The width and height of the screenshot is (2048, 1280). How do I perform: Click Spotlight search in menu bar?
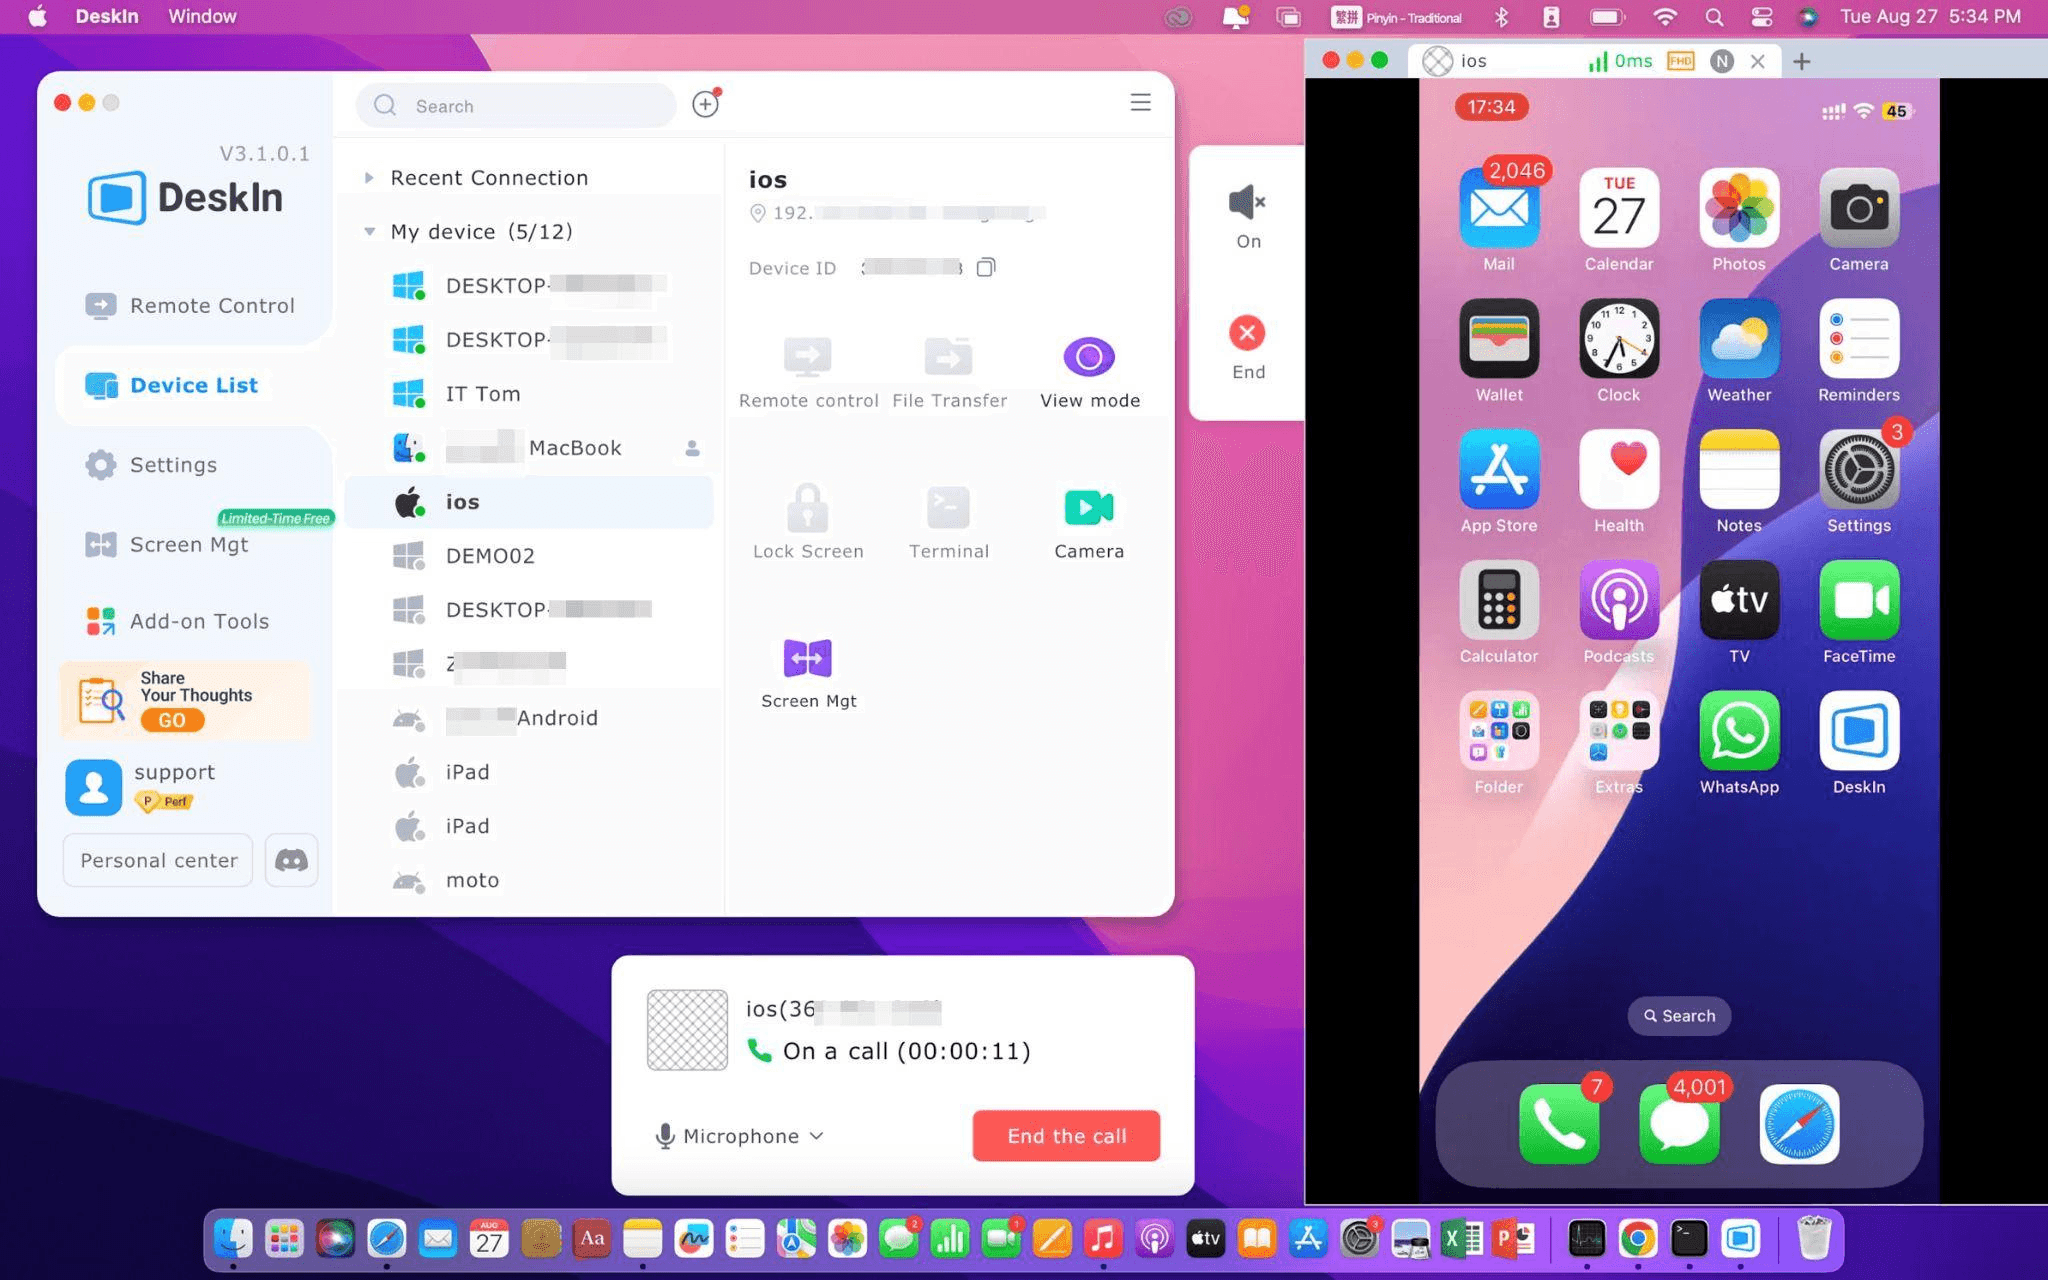tap(1714, 16)
